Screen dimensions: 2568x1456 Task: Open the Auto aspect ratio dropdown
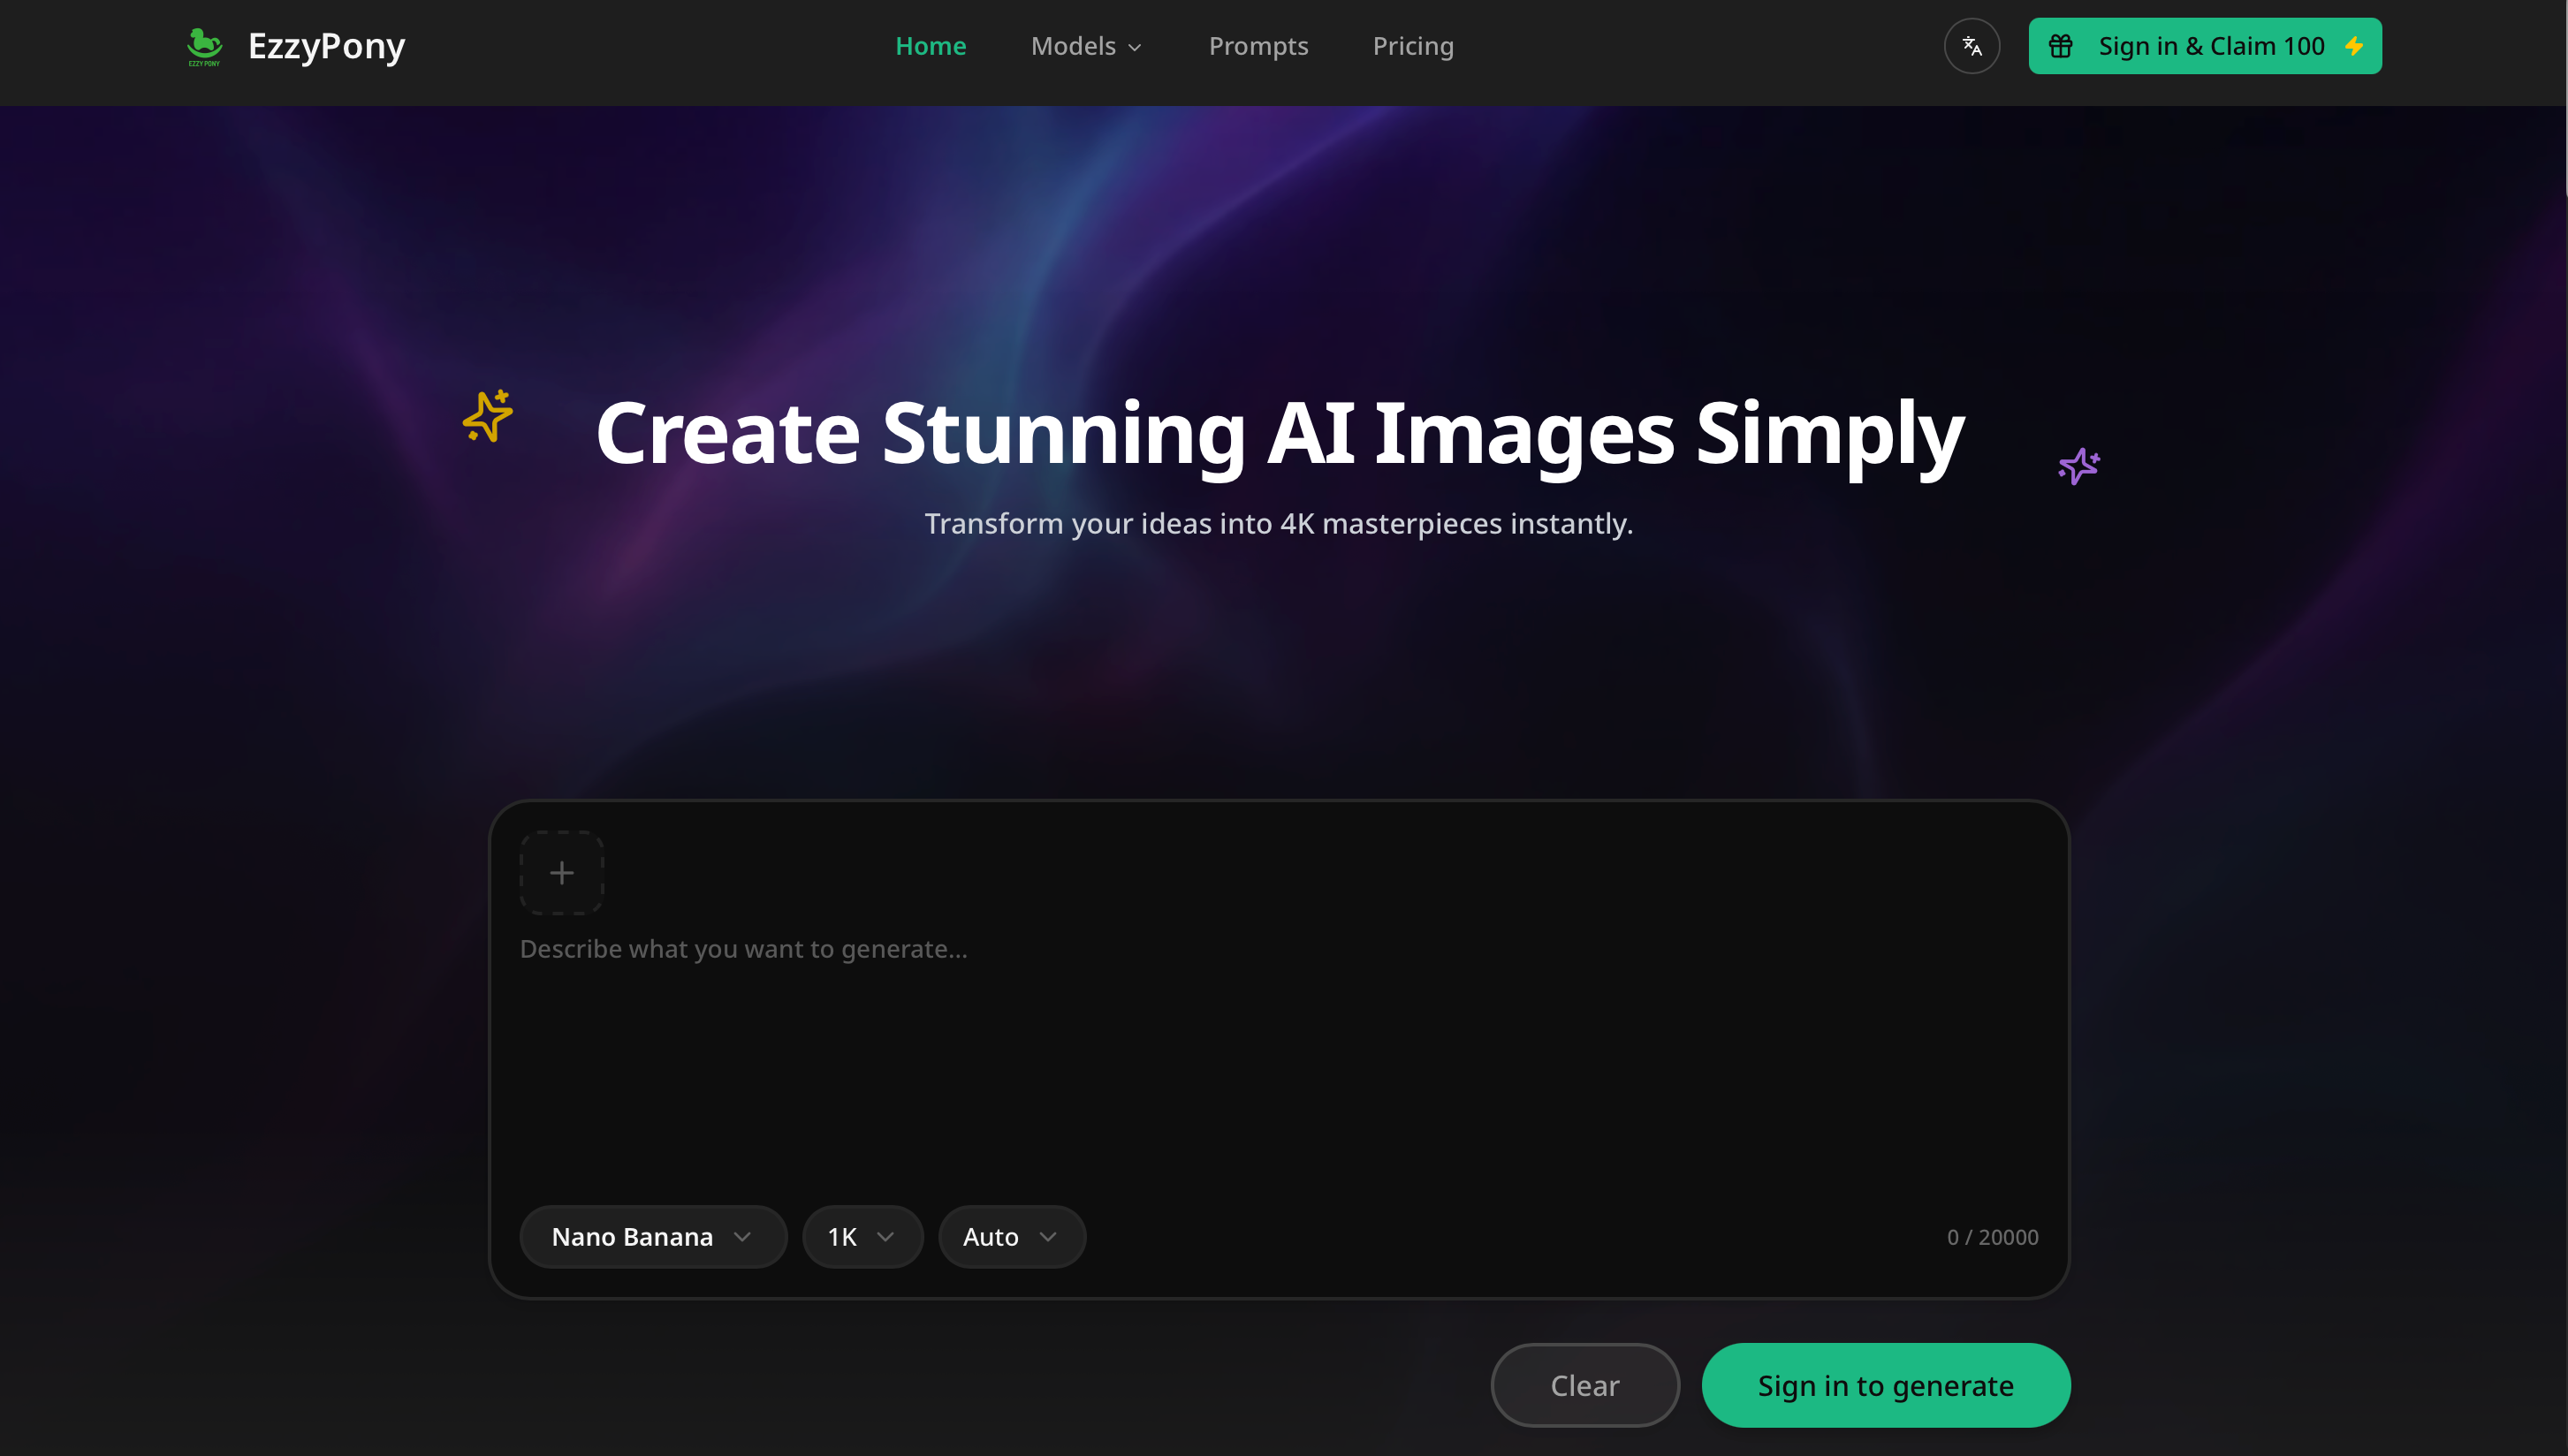pos(1010,1236)
